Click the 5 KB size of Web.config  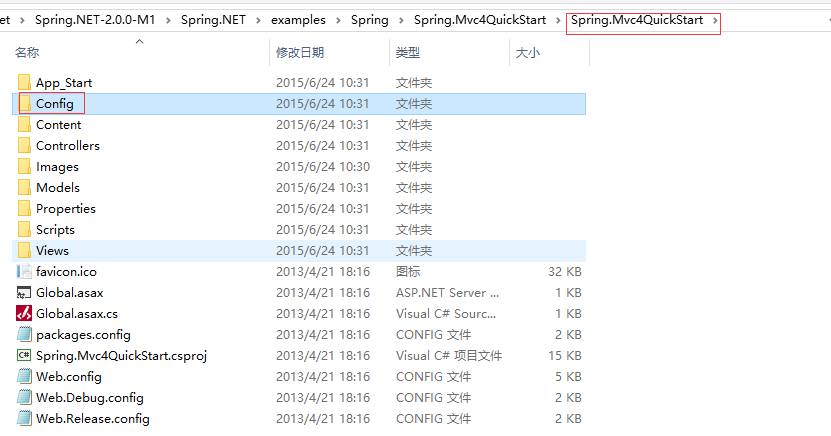pos(568,377)
